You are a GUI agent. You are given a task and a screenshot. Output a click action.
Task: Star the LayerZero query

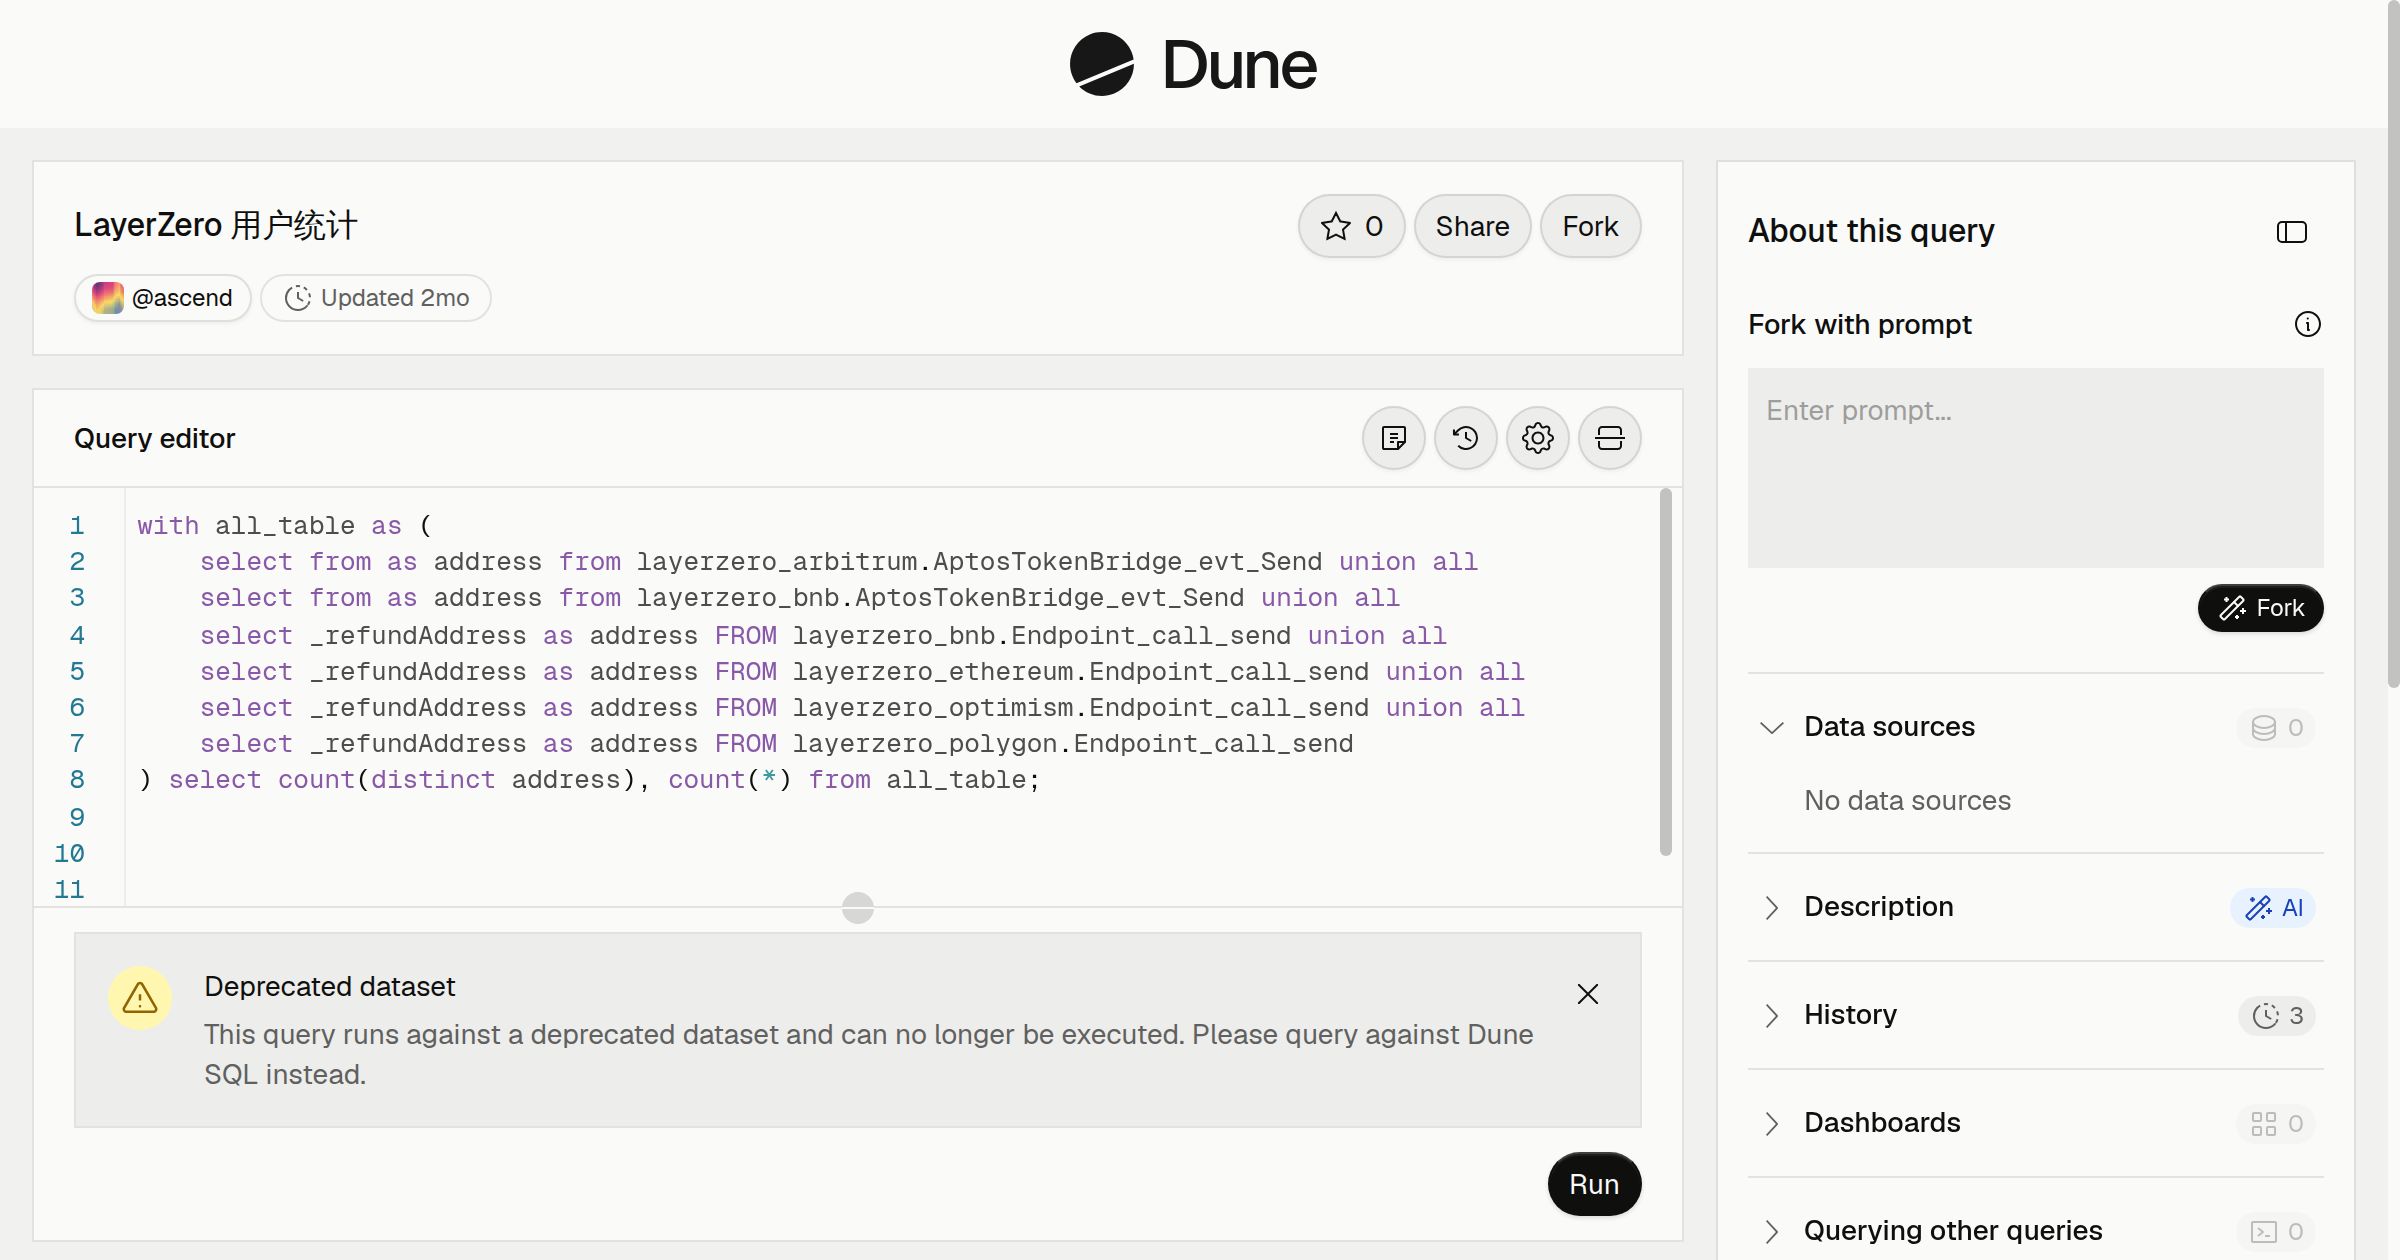tap(1351, 226)
